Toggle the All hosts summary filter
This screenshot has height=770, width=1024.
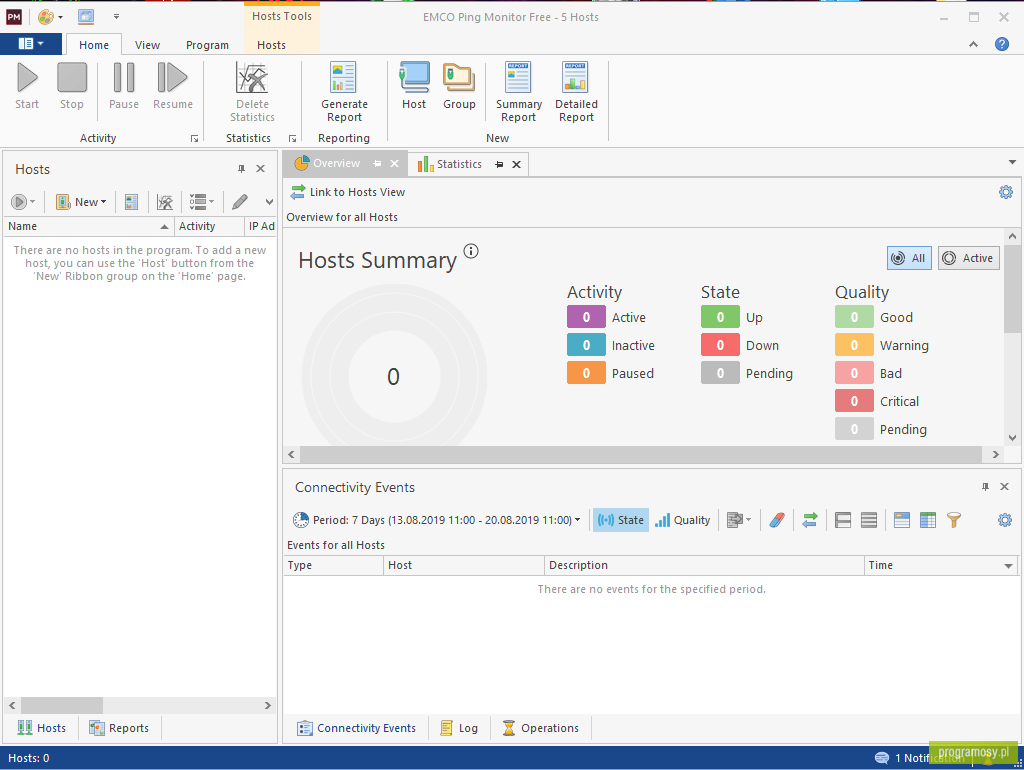point(909,258)
